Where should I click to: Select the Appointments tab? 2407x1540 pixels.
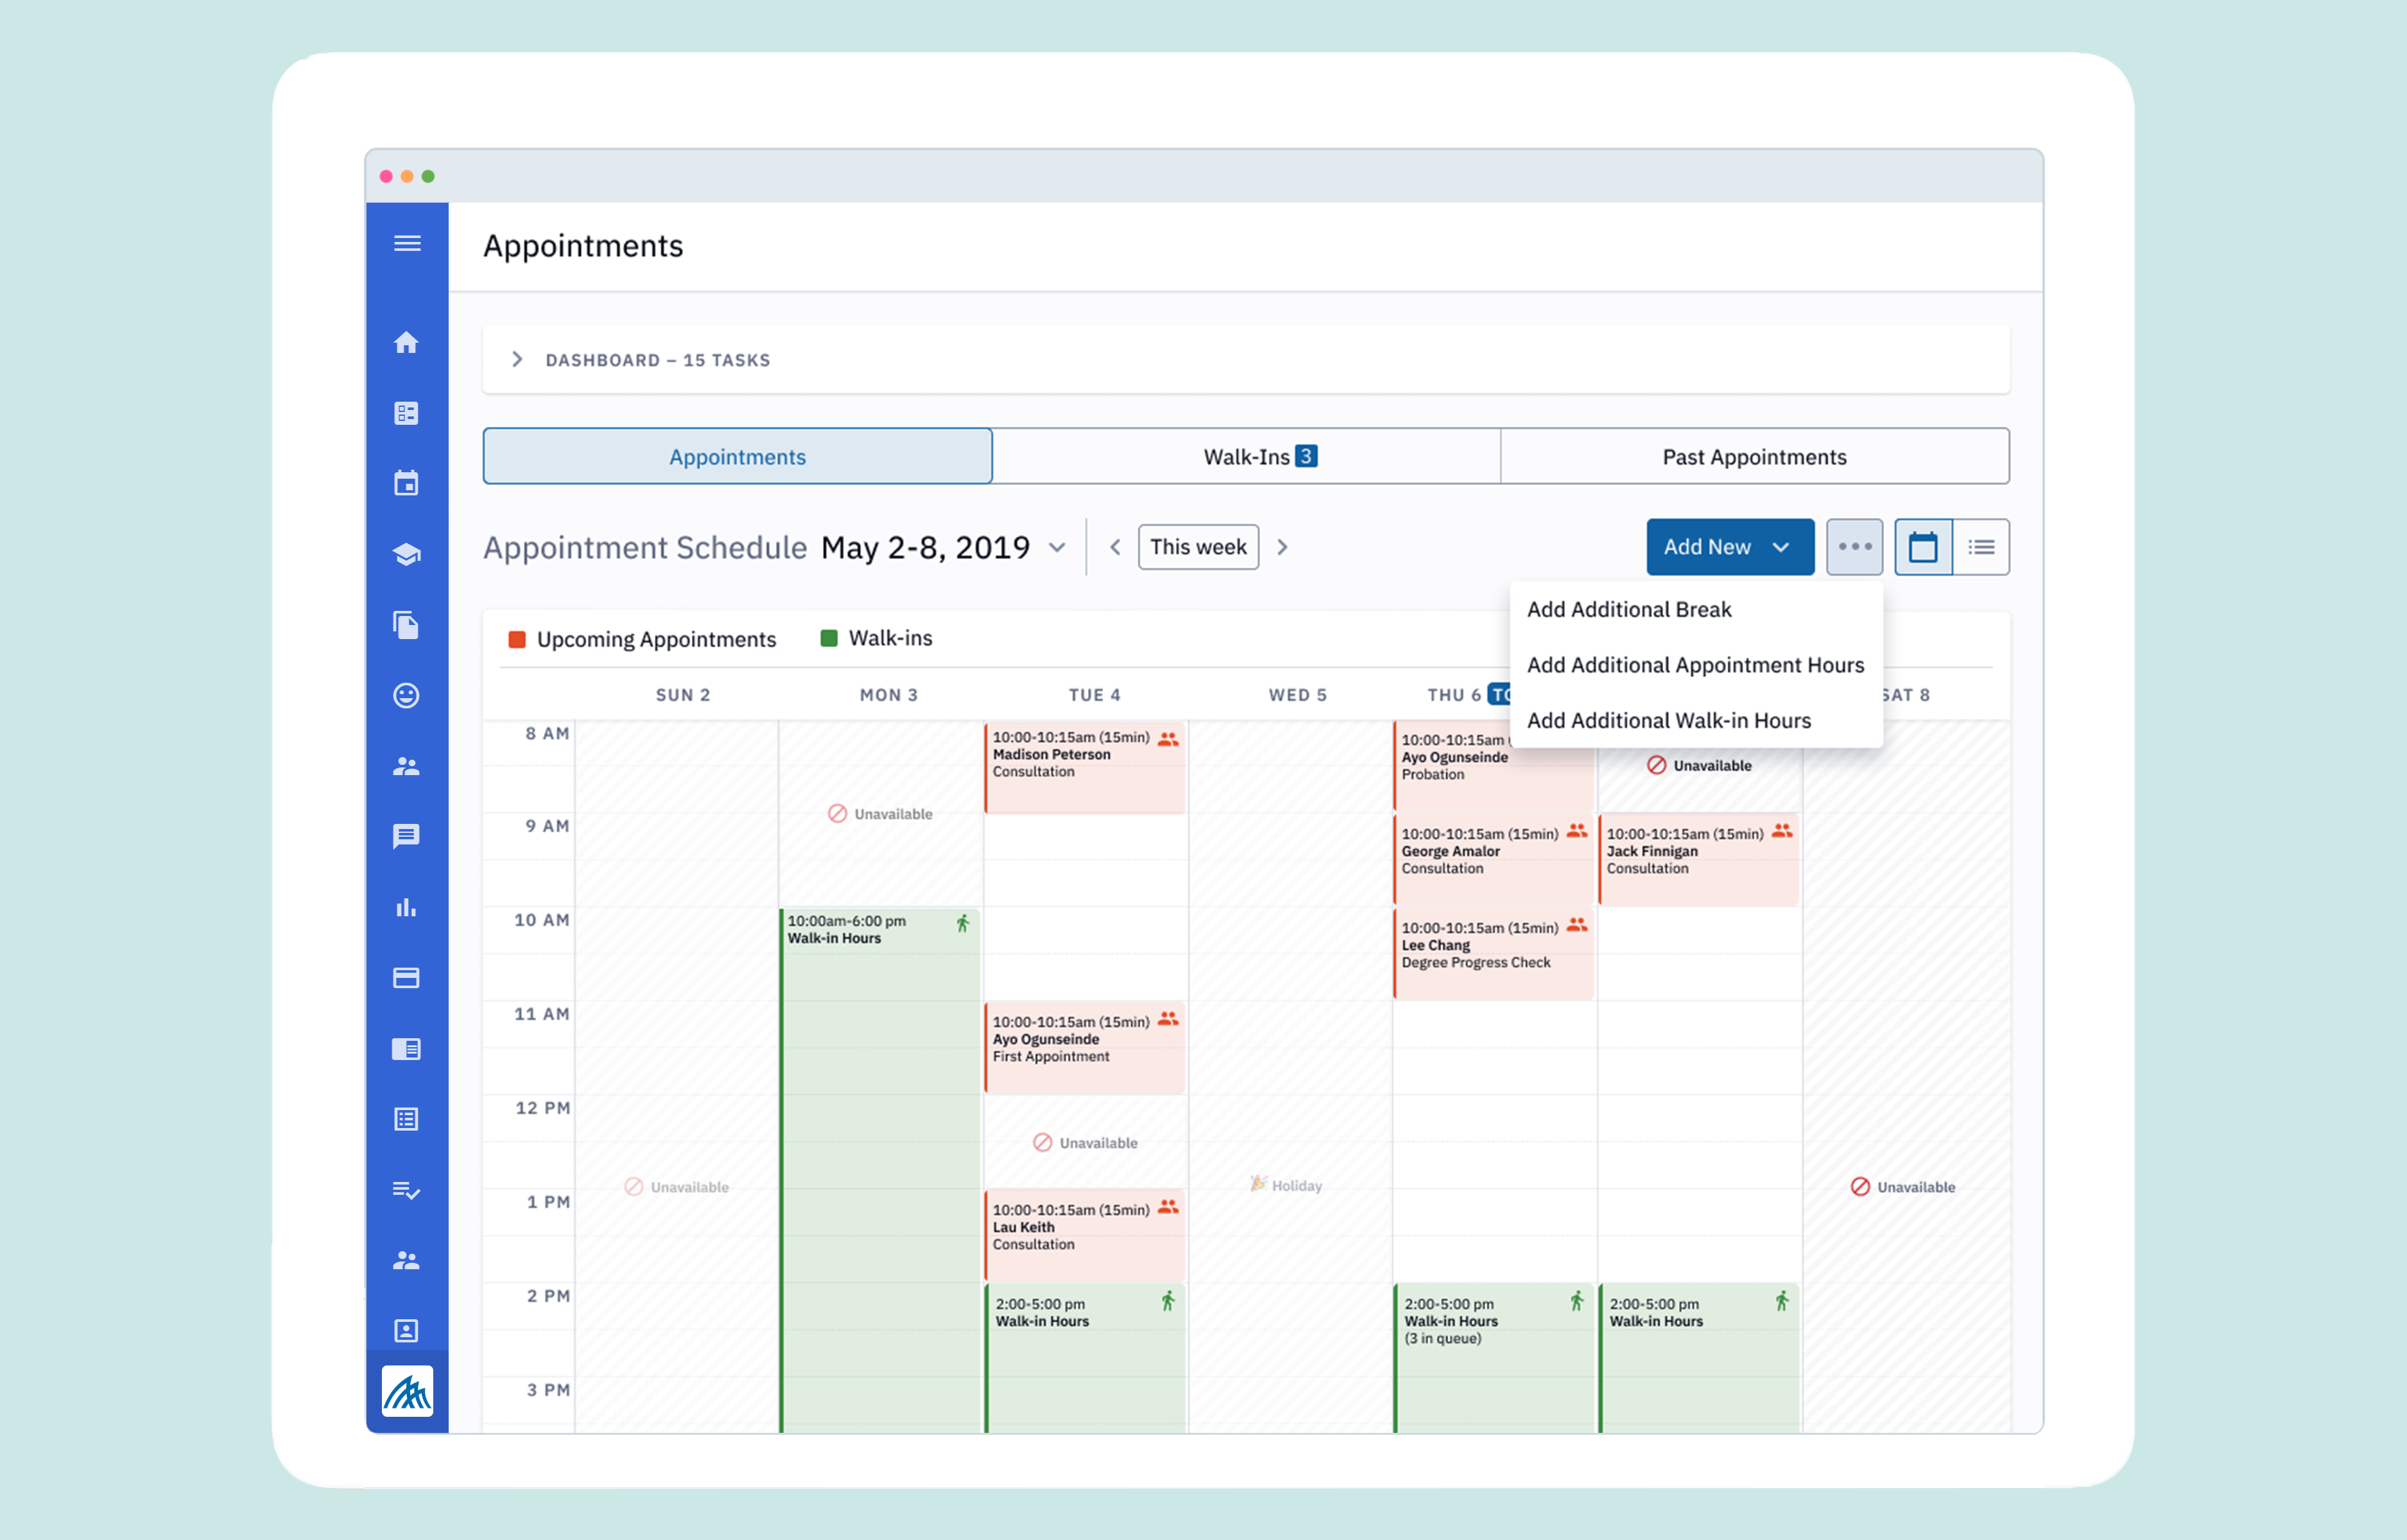(737, 457)
